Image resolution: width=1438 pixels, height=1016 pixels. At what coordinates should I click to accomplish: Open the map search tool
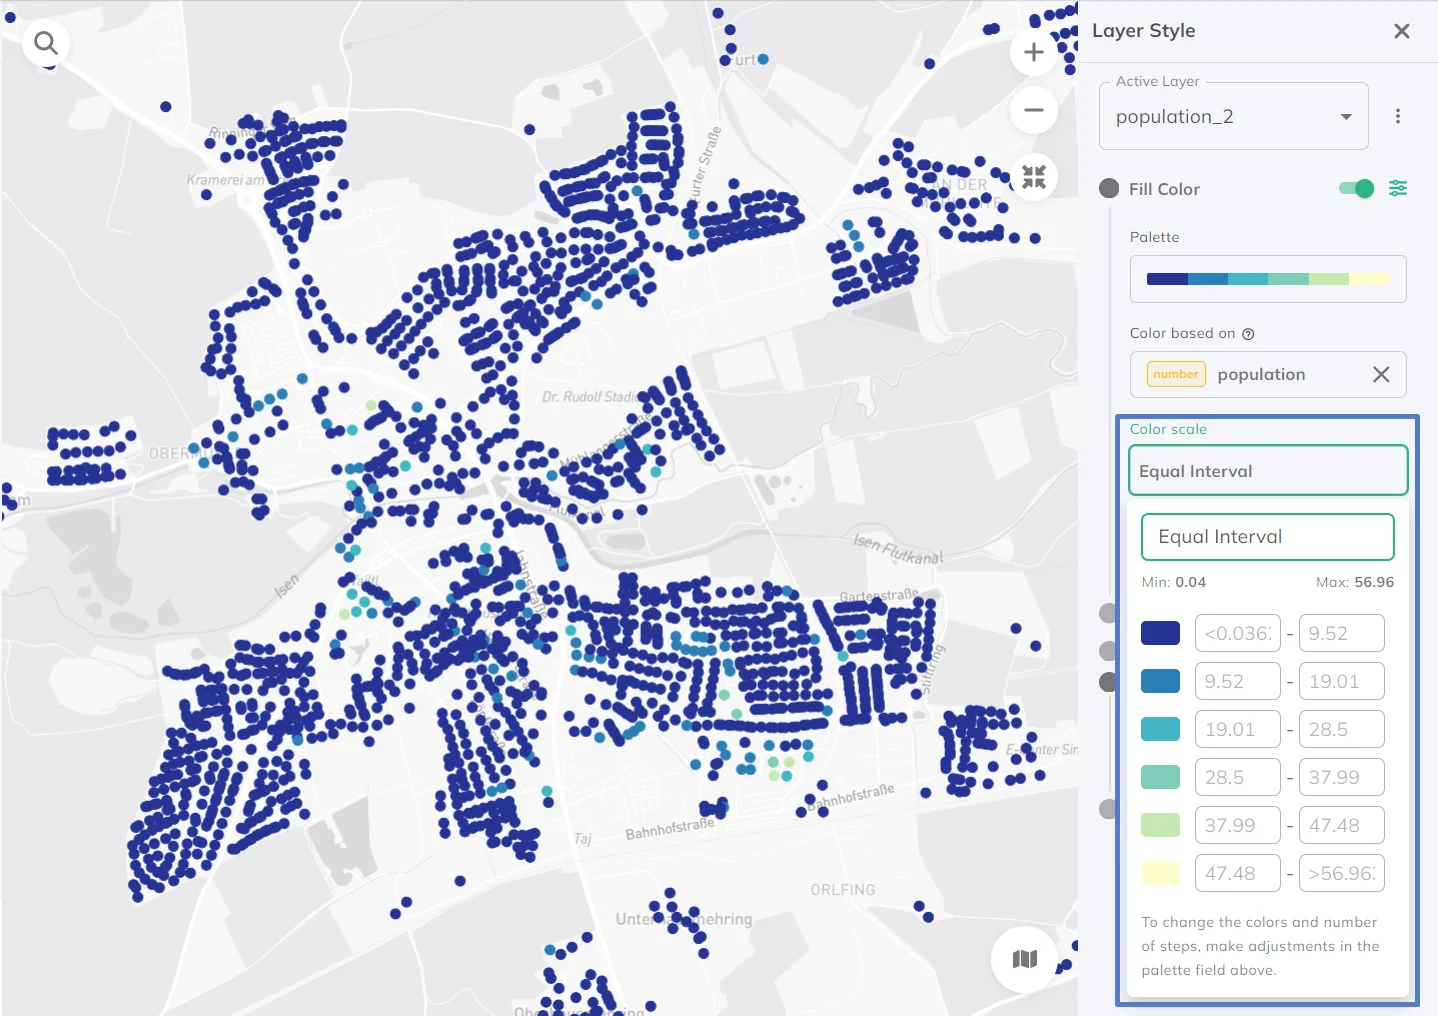(x=46, y=43)
